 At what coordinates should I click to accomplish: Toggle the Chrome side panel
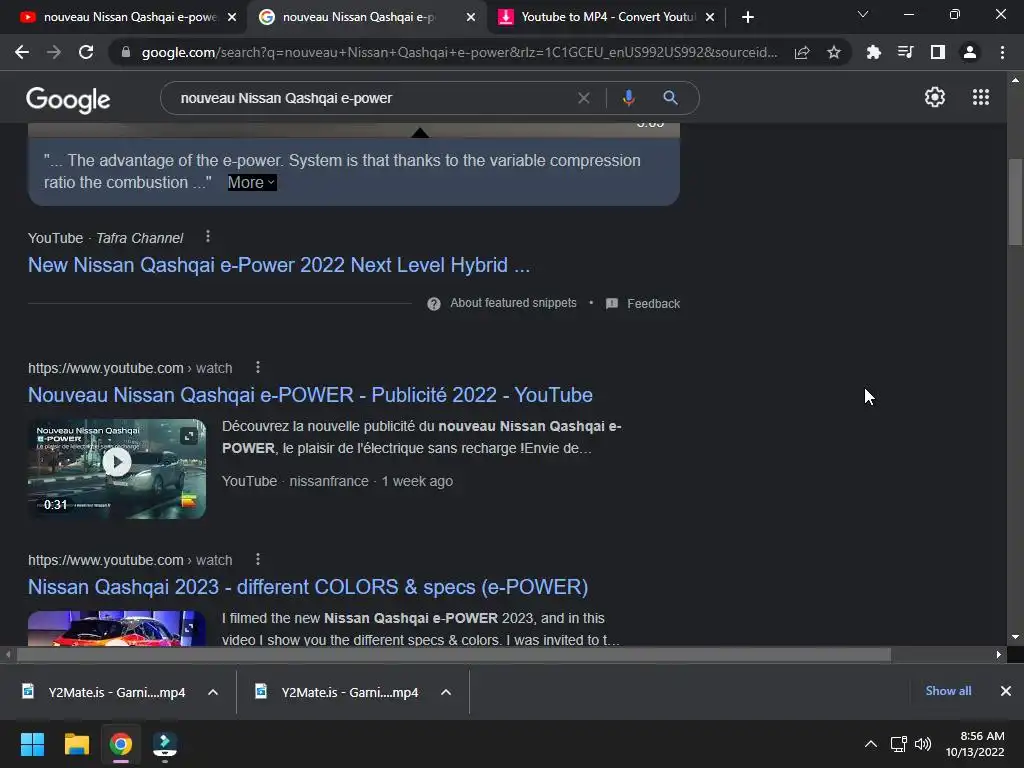[937, 52]
